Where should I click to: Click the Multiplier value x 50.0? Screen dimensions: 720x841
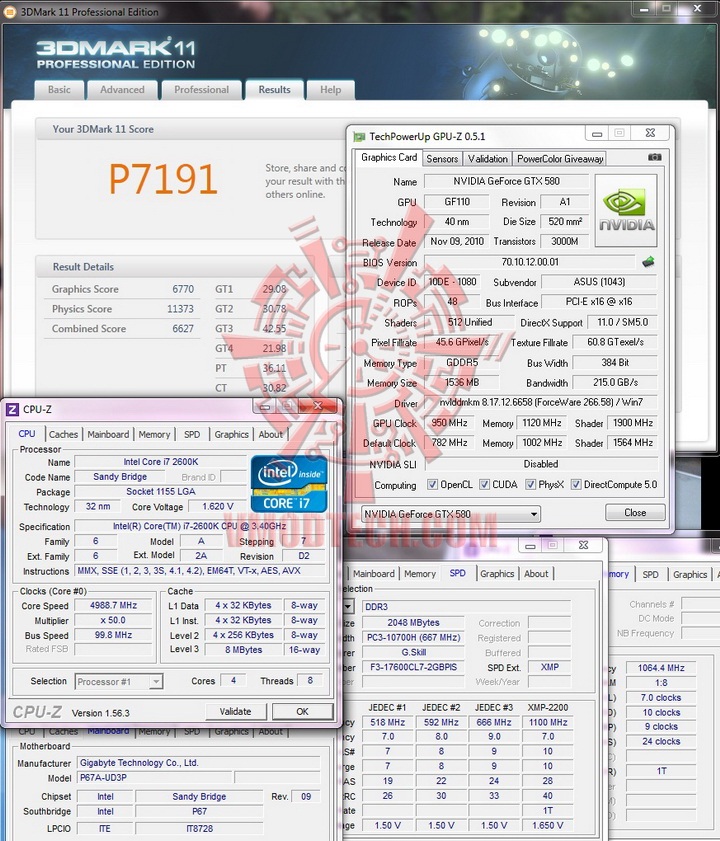[113, 621]
